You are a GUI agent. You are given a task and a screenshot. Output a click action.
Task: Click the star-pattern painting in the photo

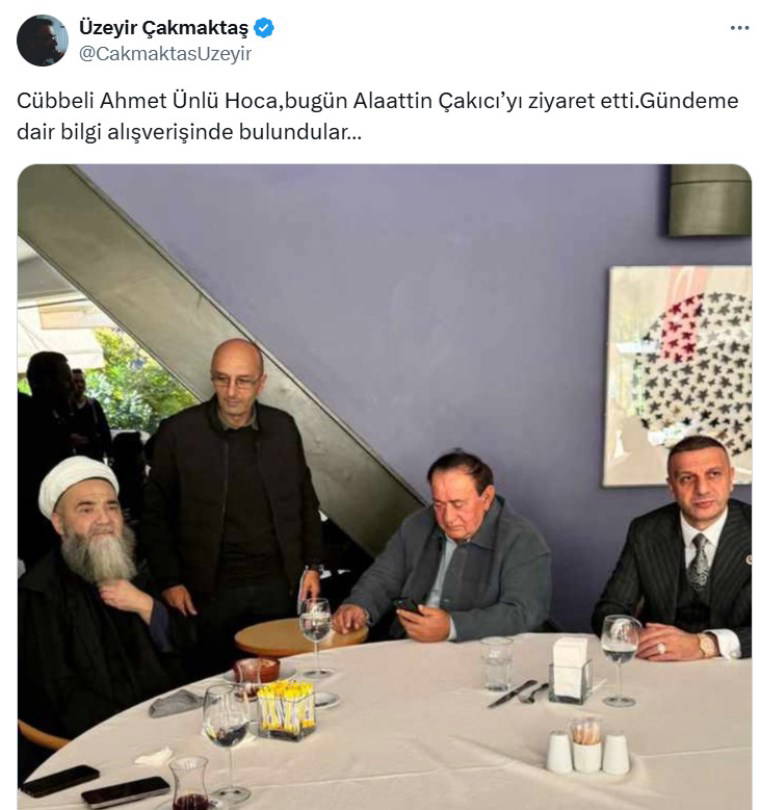tap(680, 376)
